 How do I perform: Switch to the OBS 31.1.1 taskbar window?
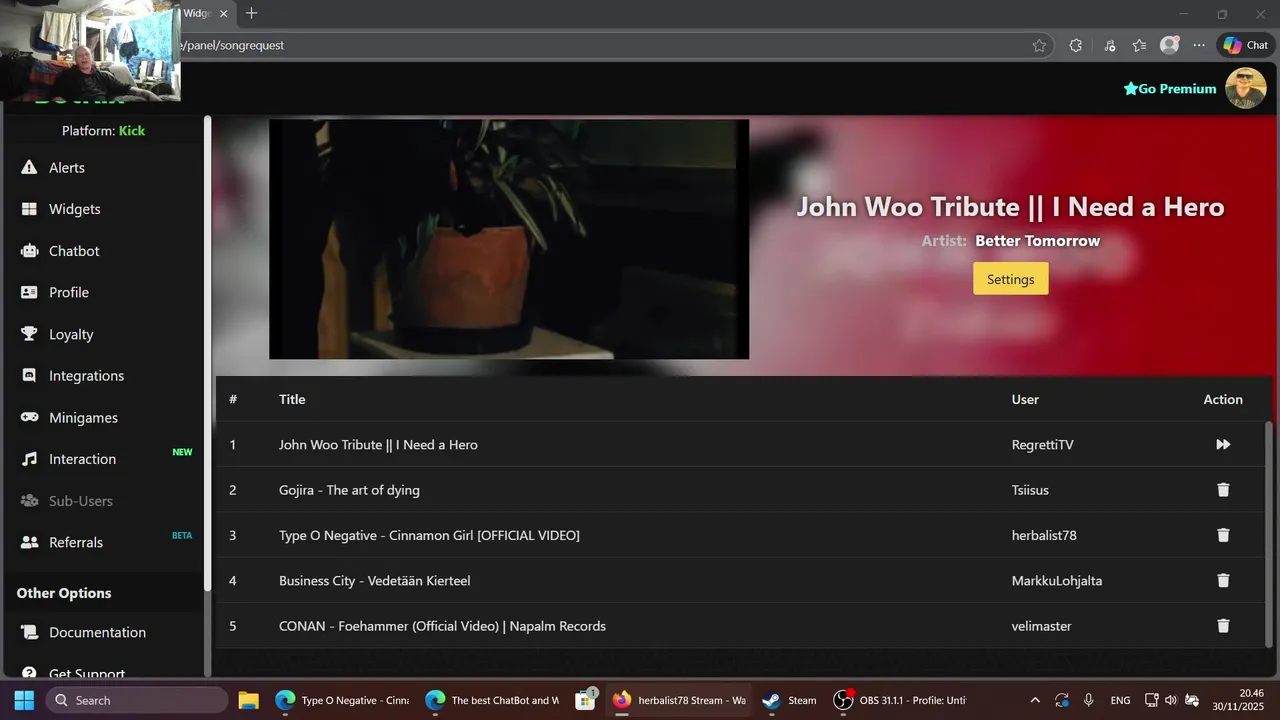coord(900,700)
